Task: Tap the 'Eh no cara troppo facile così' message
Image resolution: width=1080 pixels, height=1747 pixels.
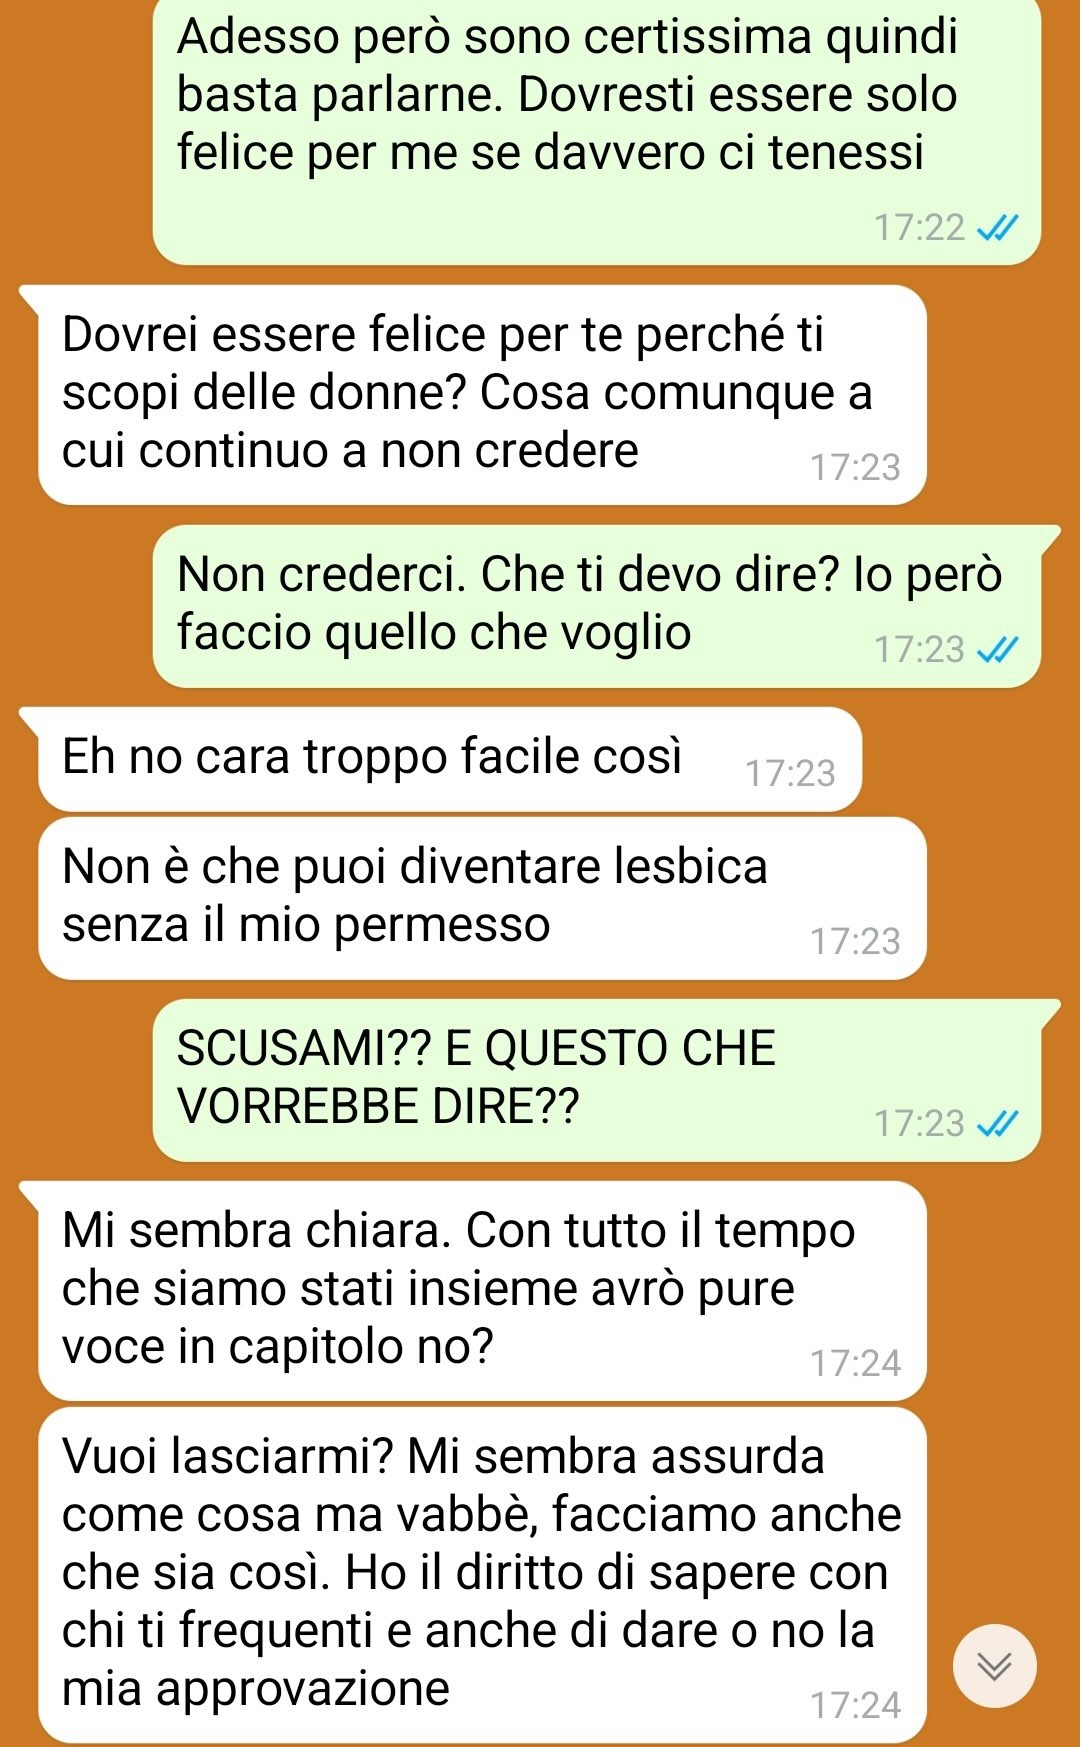Action: click(449, 759)
